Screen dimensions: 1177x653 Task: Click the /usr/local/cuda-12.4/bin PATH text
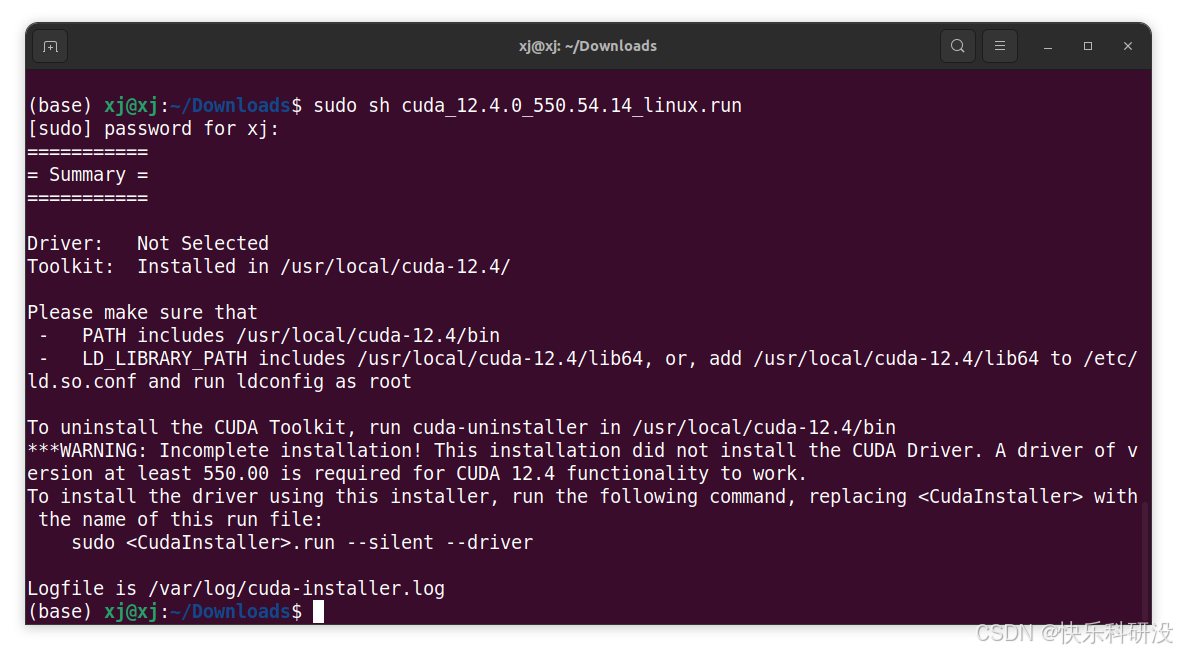click(x=368, y=336)
